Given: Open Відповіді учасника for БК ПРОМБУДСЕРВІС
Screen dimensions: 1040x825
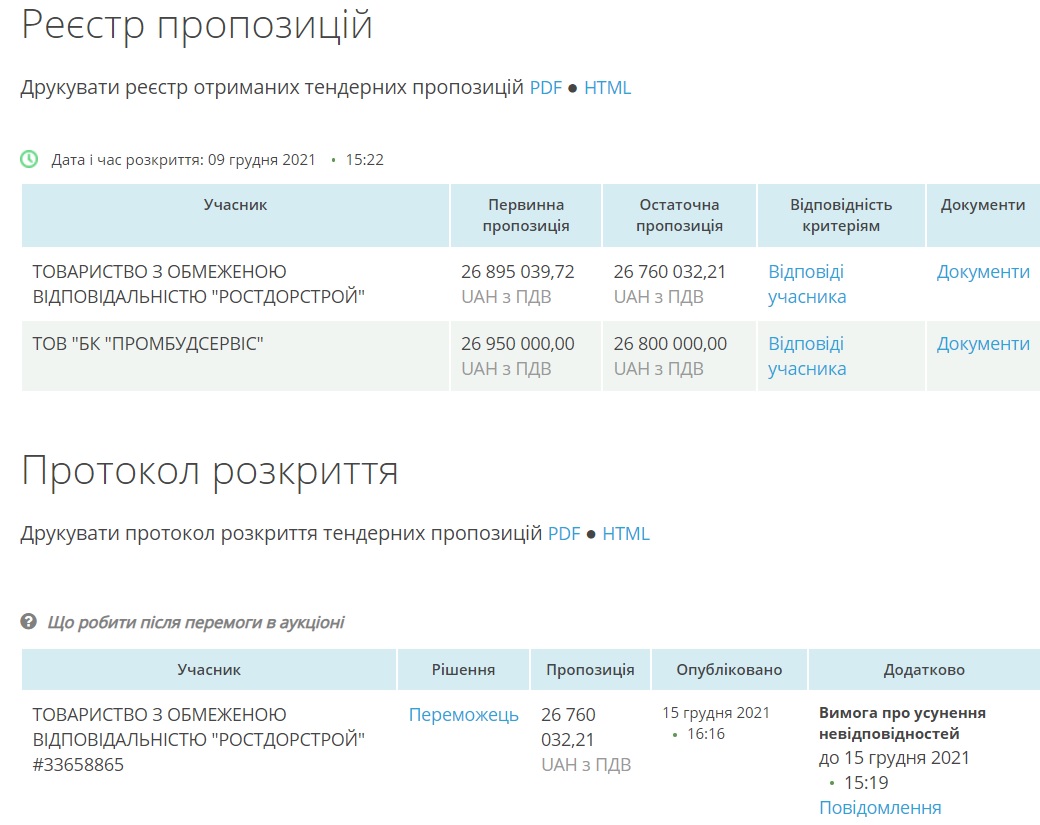Looking at the screenshot, I should point(806,356).
